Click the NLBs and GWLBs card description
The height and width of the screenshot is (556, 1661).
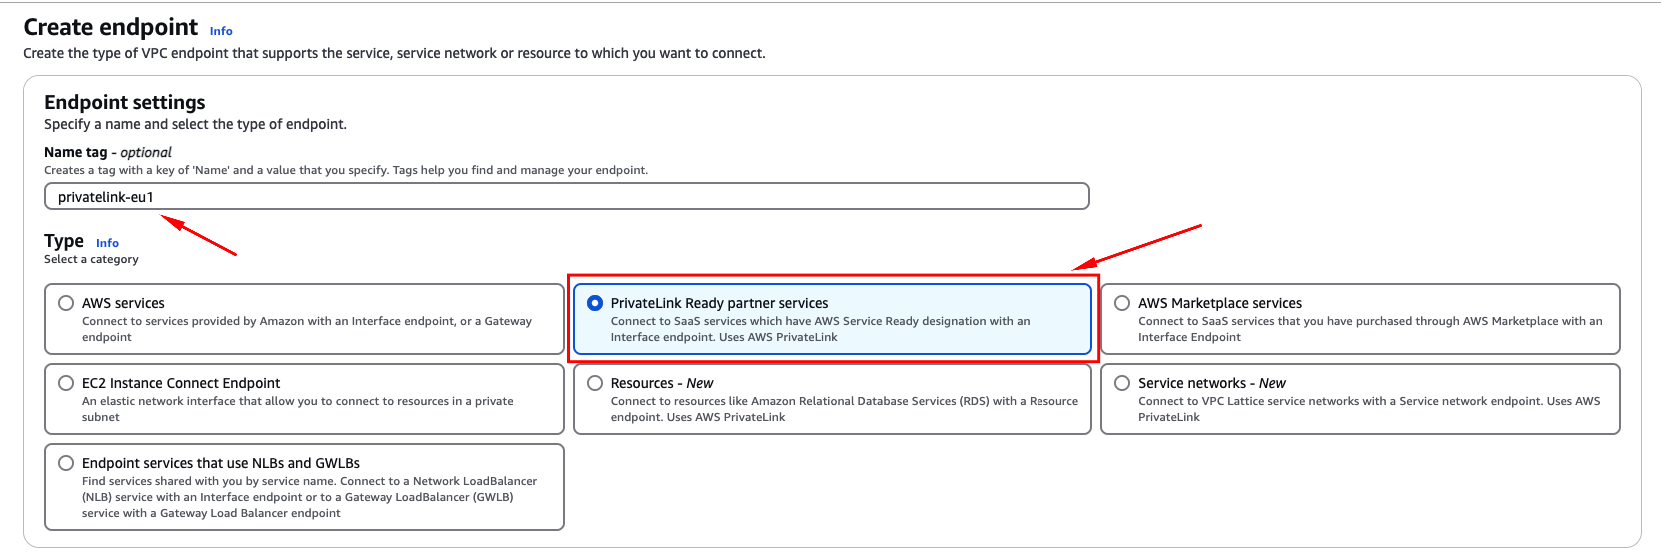point(309,497)
